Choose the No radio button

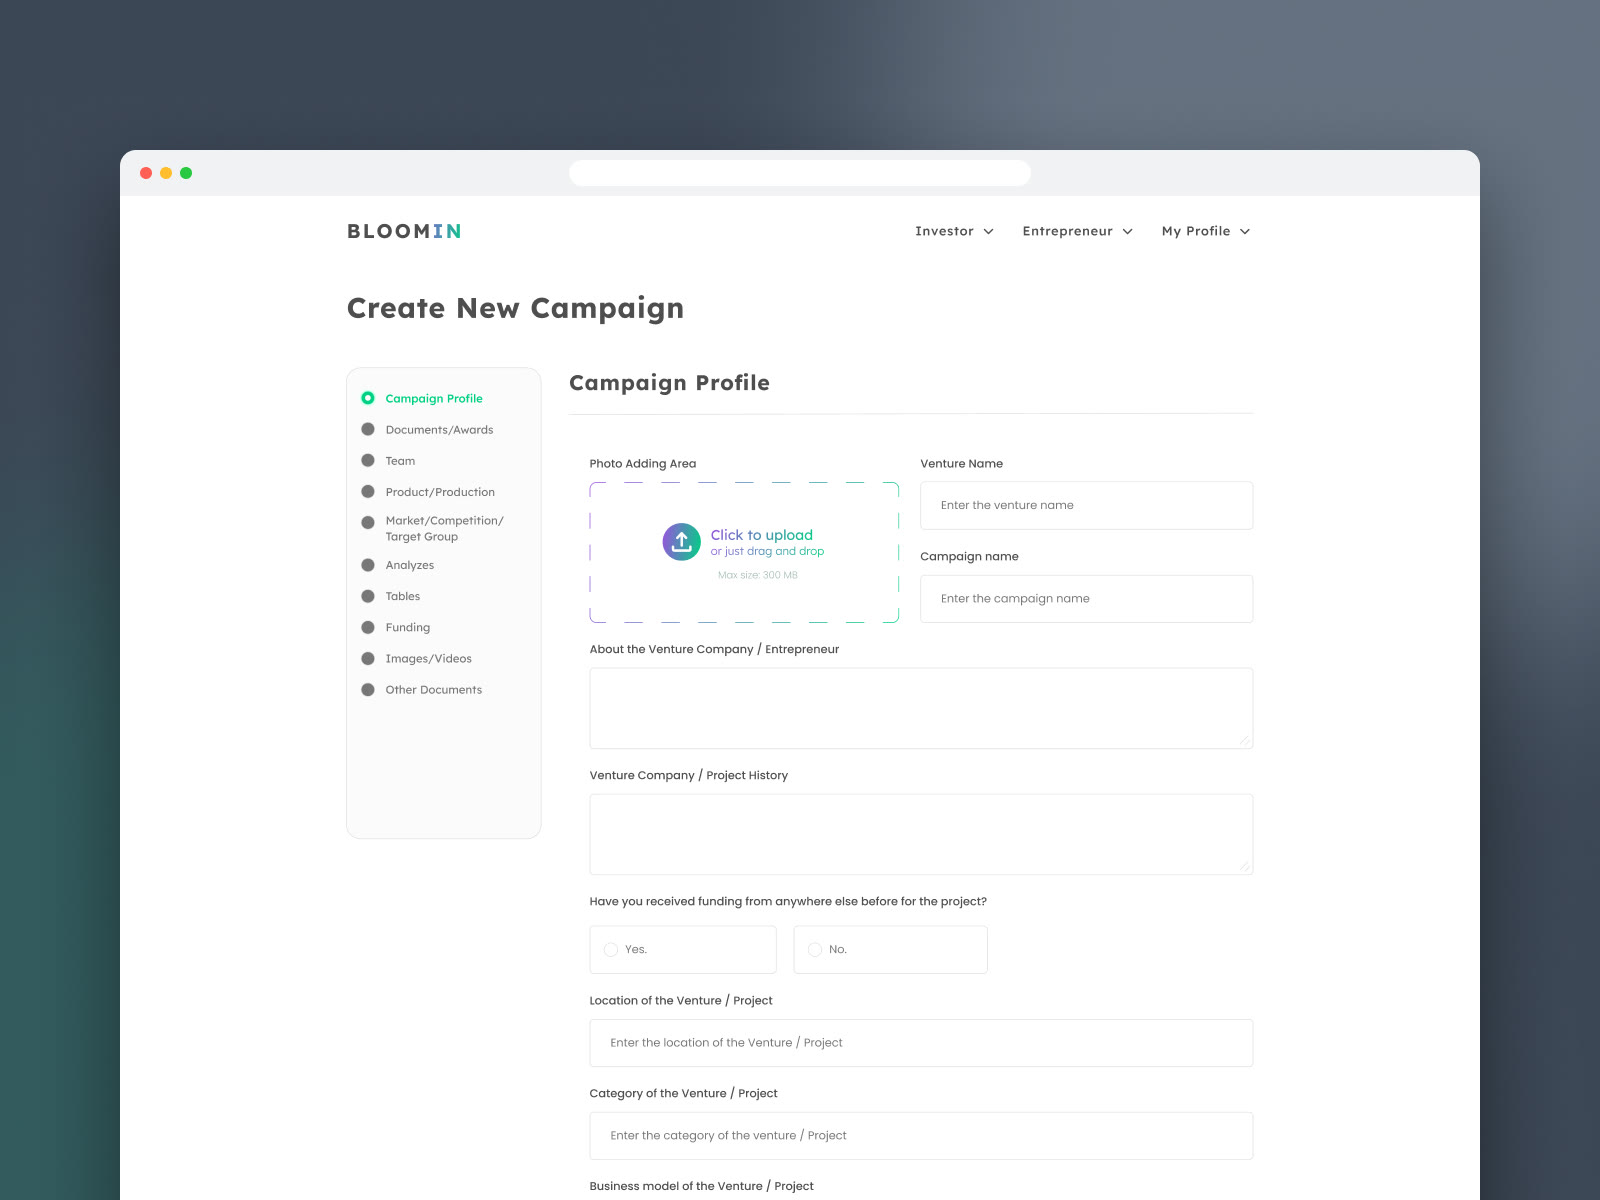pyautogui.click(x=815, y=950)
